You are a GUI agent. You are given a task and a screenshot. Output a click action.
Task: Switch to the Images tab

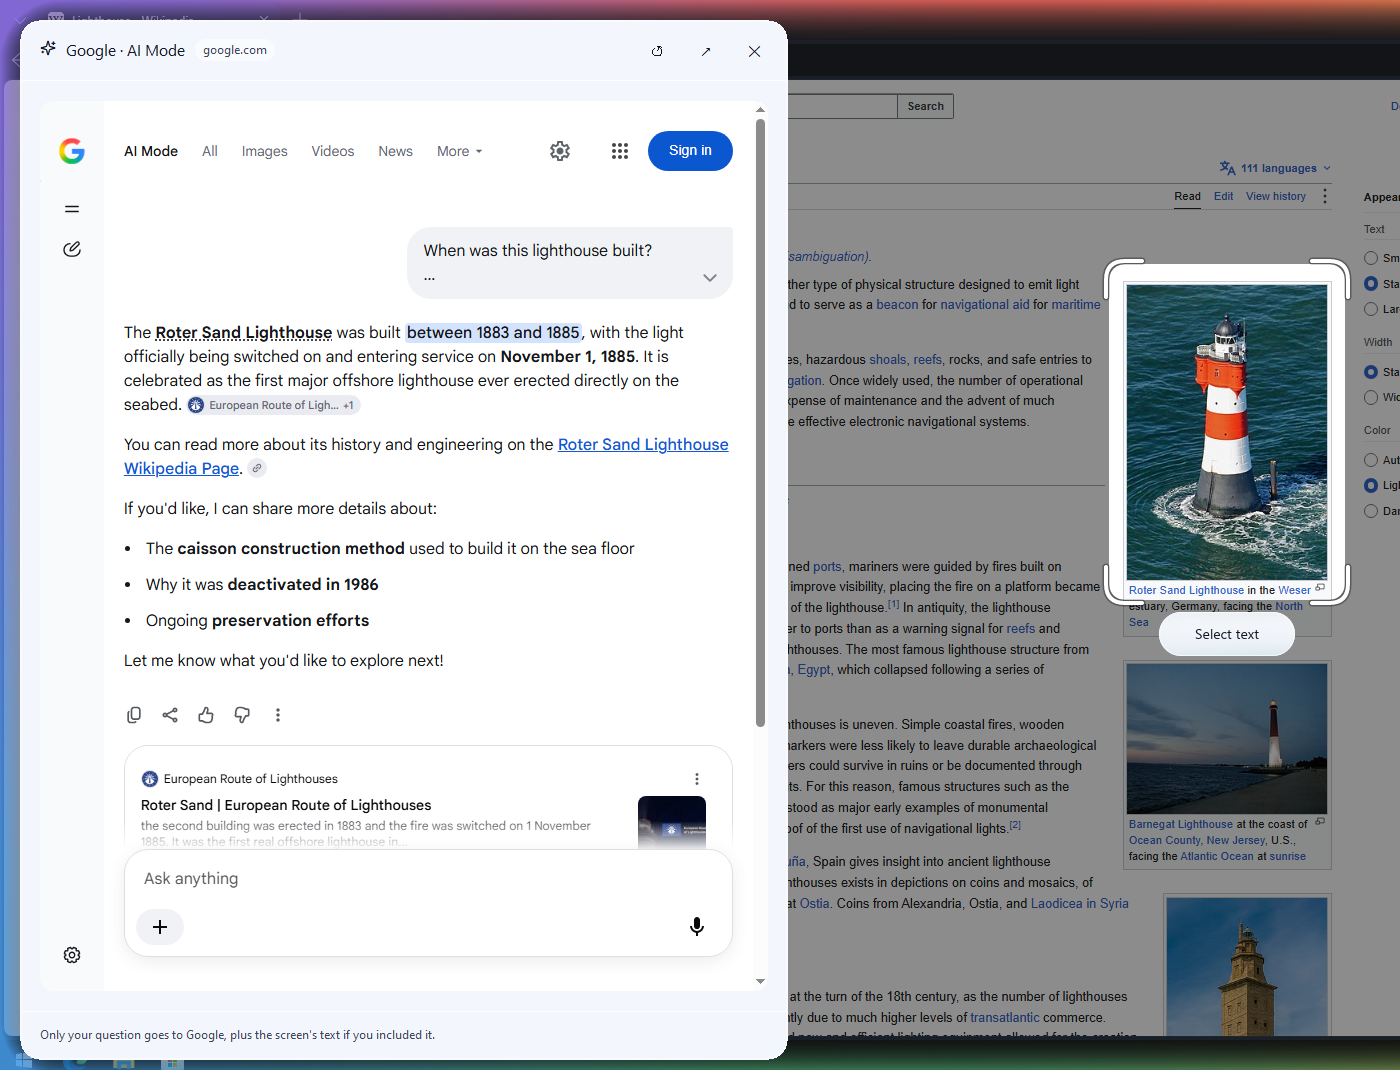pos(264,151)
